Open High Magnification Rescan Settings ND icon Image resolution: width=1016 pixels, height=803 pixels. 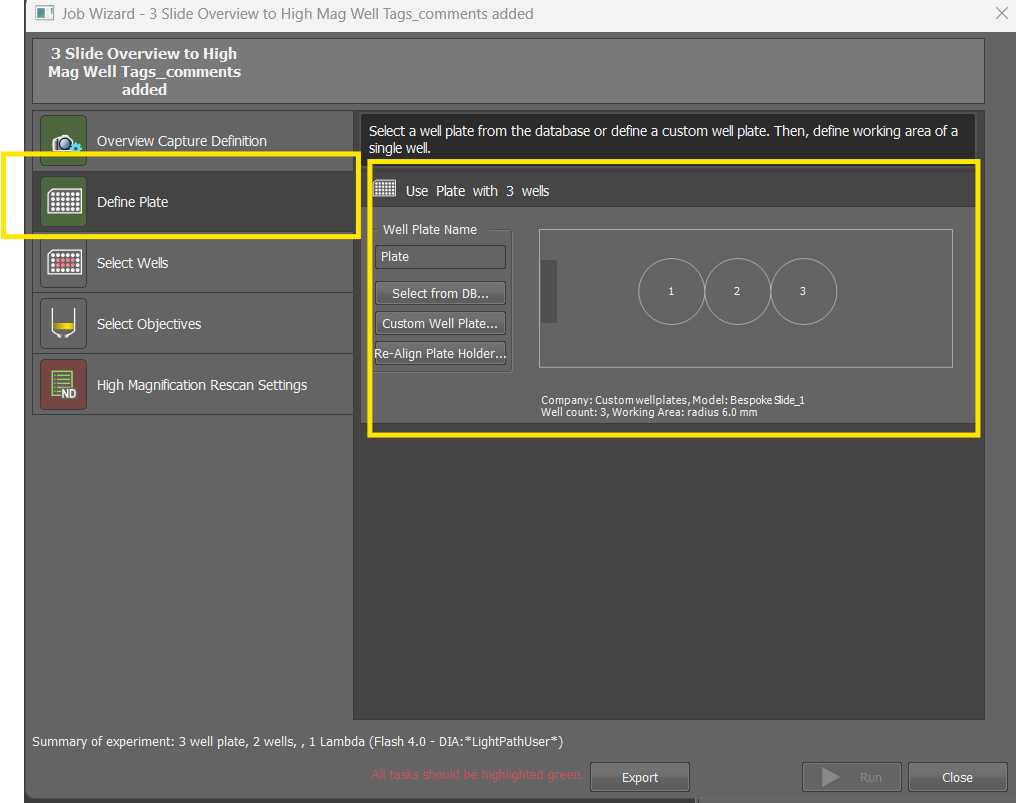(64, 385)
